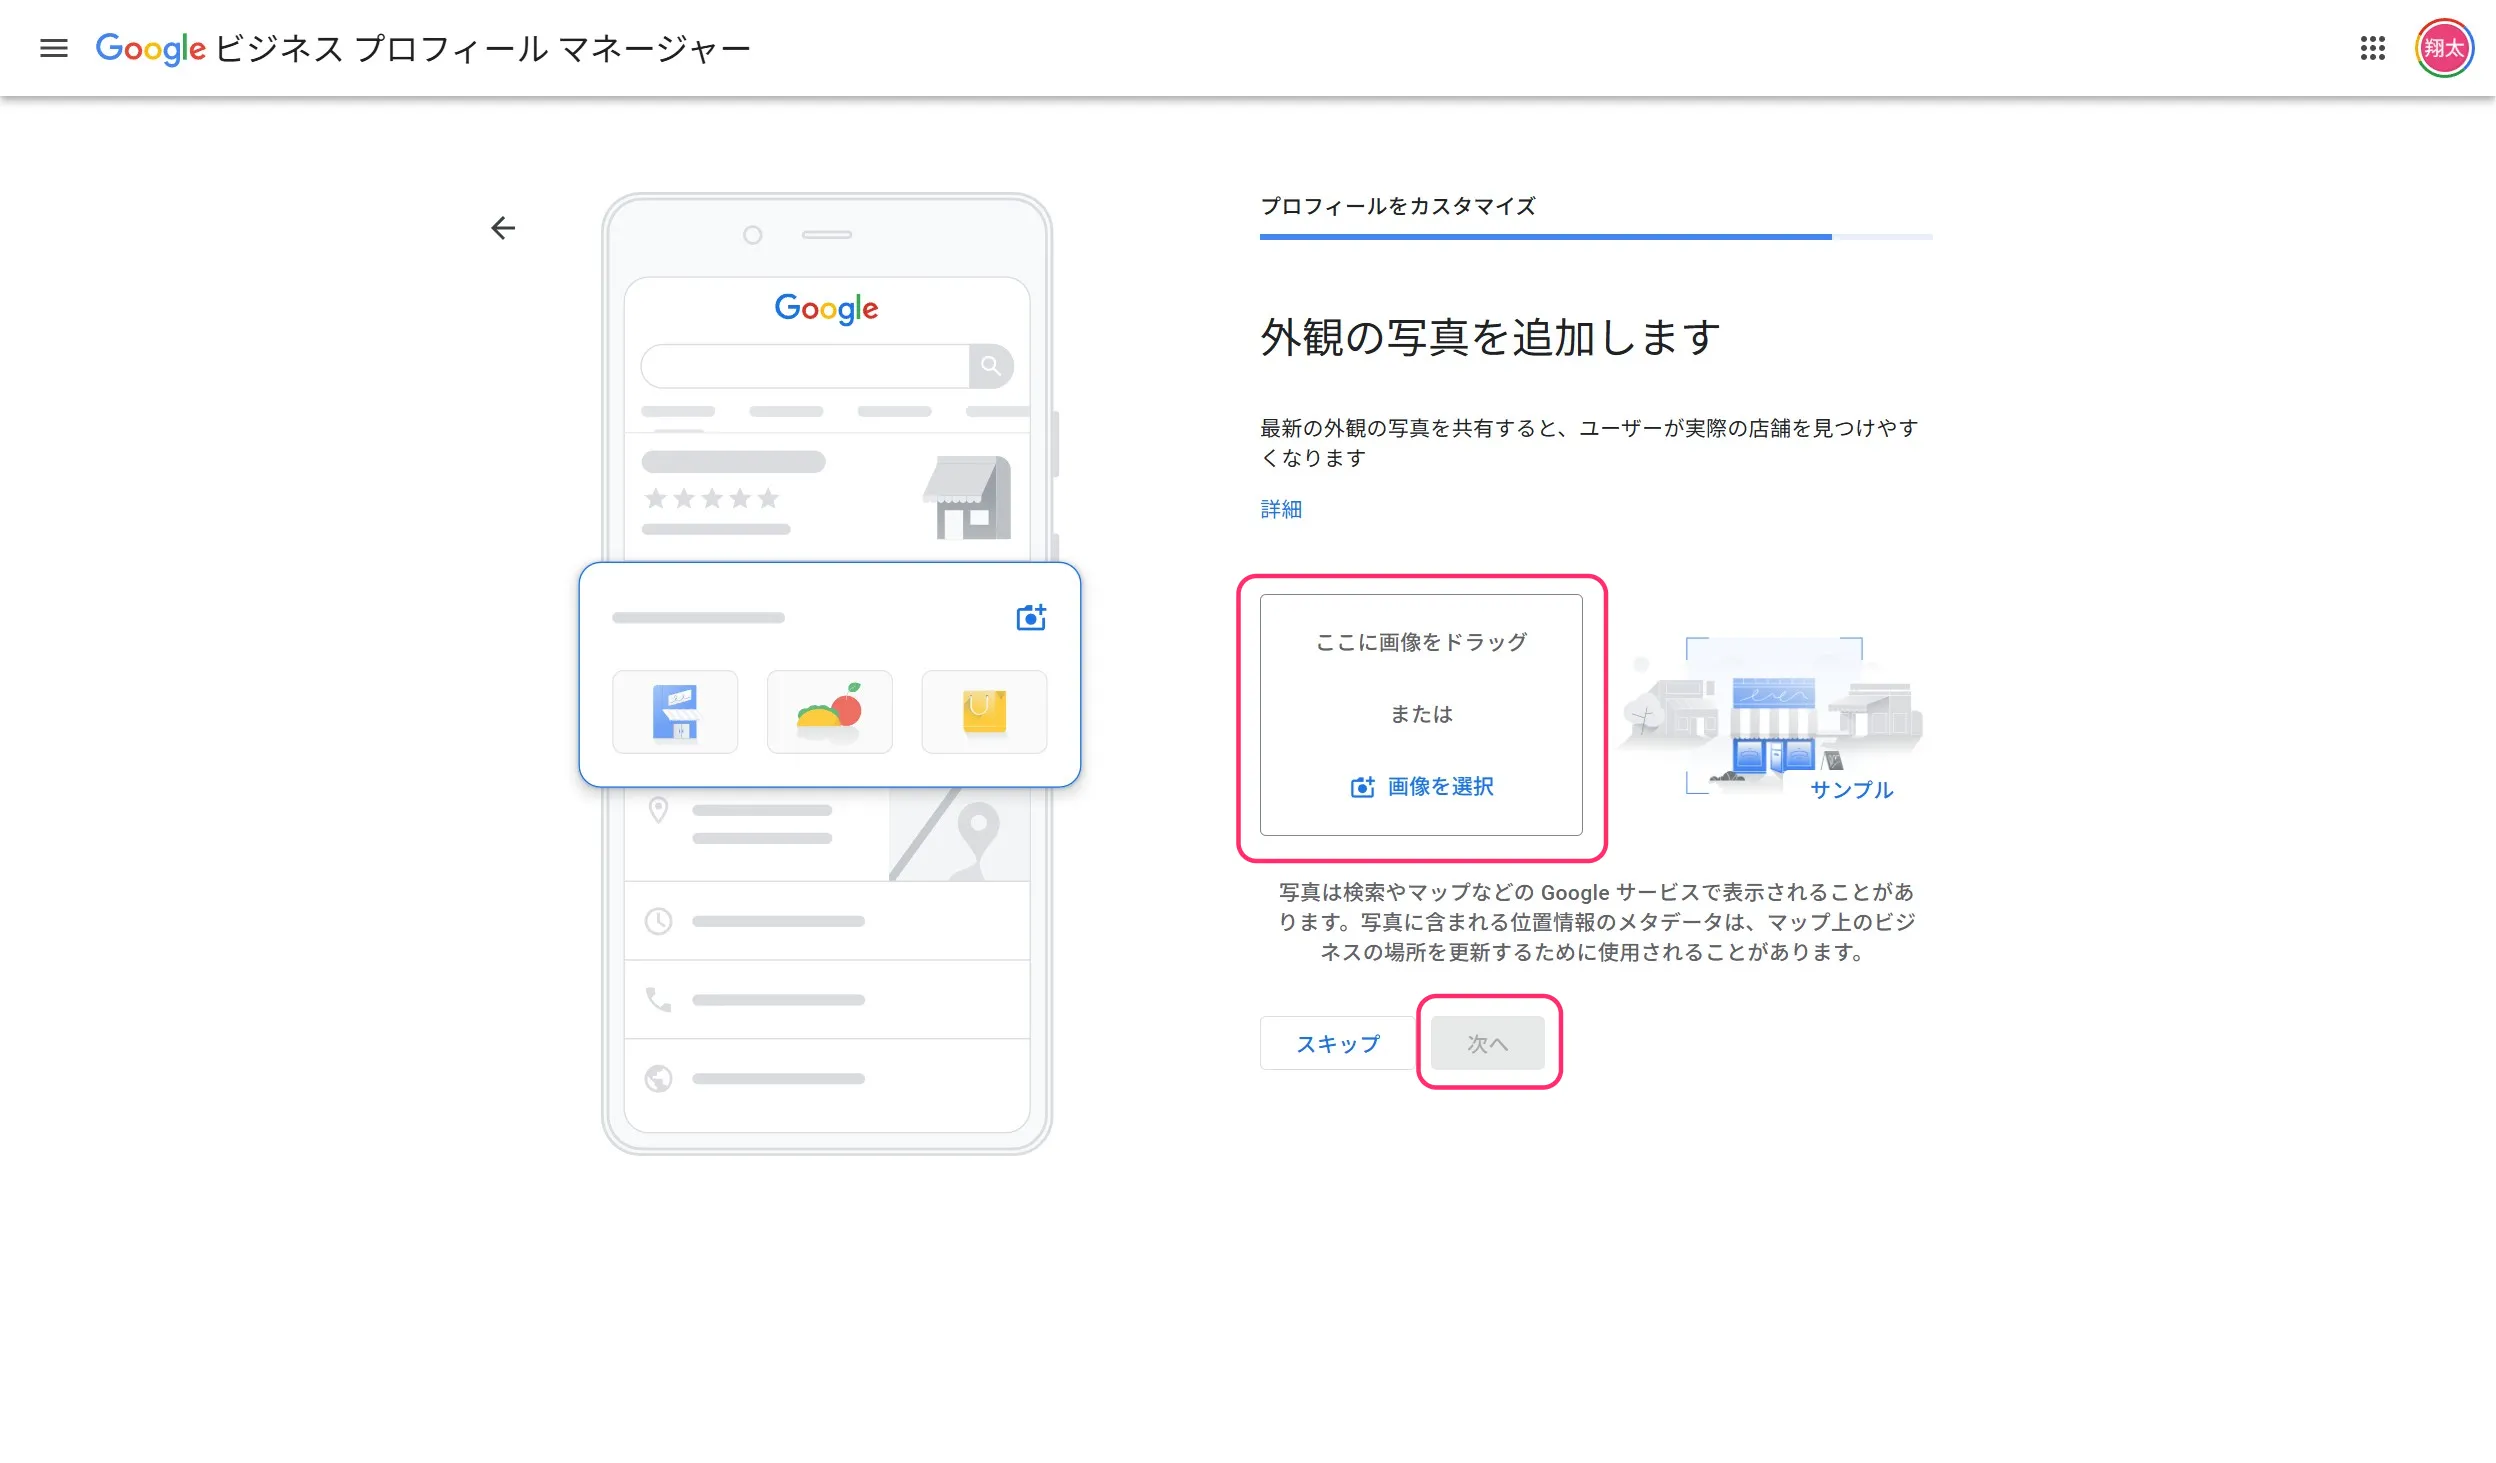Open the Google apps grid
This screenshot has height=1463, width=2496.
coord(2372,48)
